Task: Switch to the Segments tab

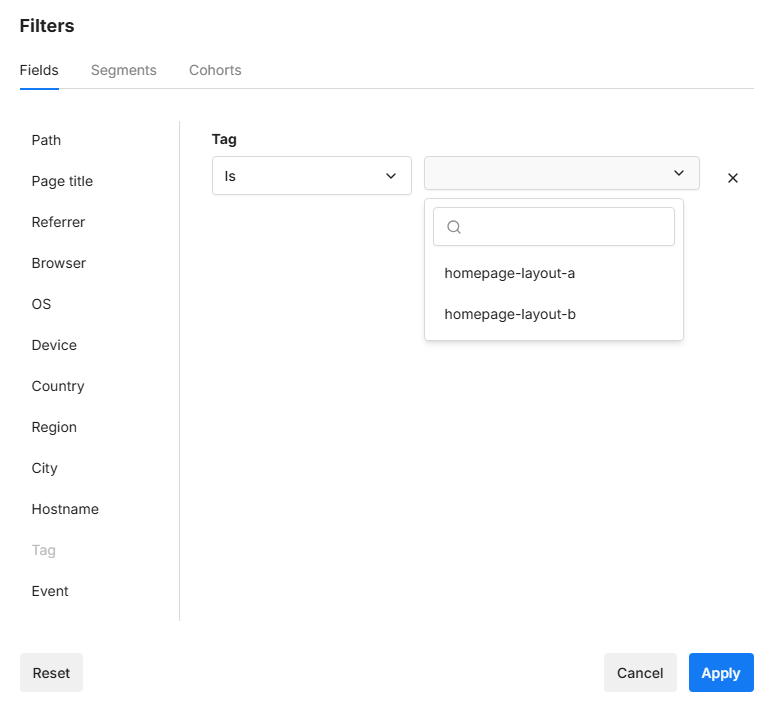Action: tap(123, 70)
